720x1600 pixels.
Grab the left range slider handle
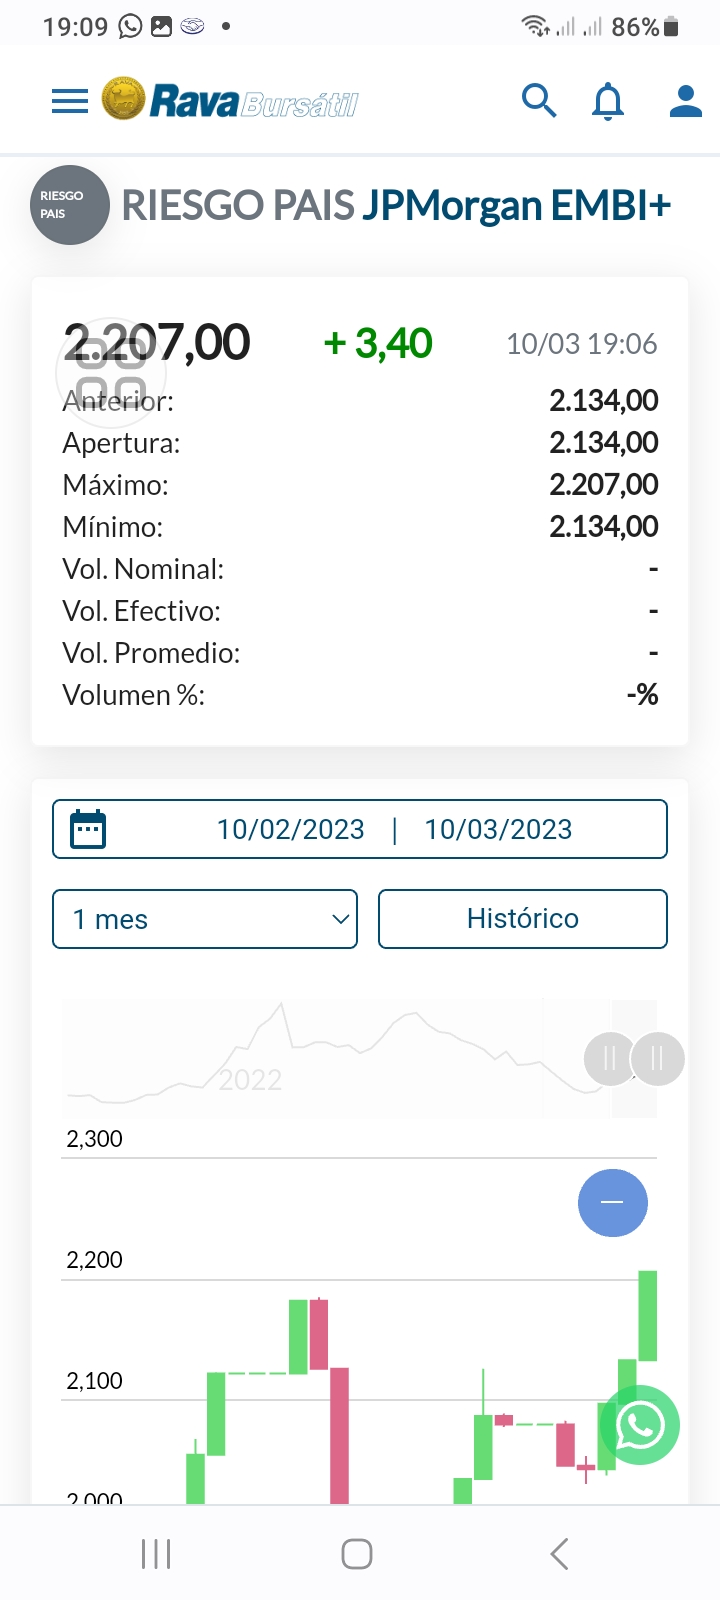(x=610, y=1058)
